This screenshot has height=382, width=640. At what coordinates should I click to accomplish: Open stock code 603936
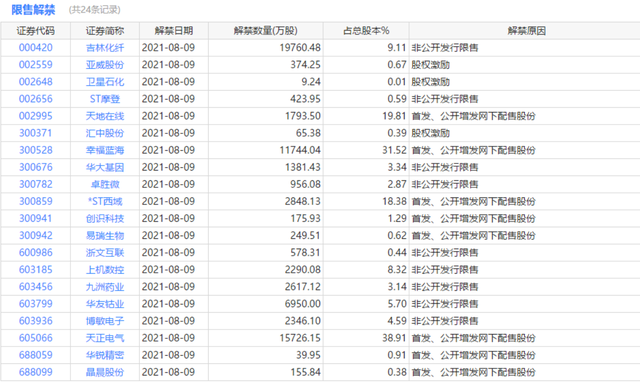tap(36, 321)
